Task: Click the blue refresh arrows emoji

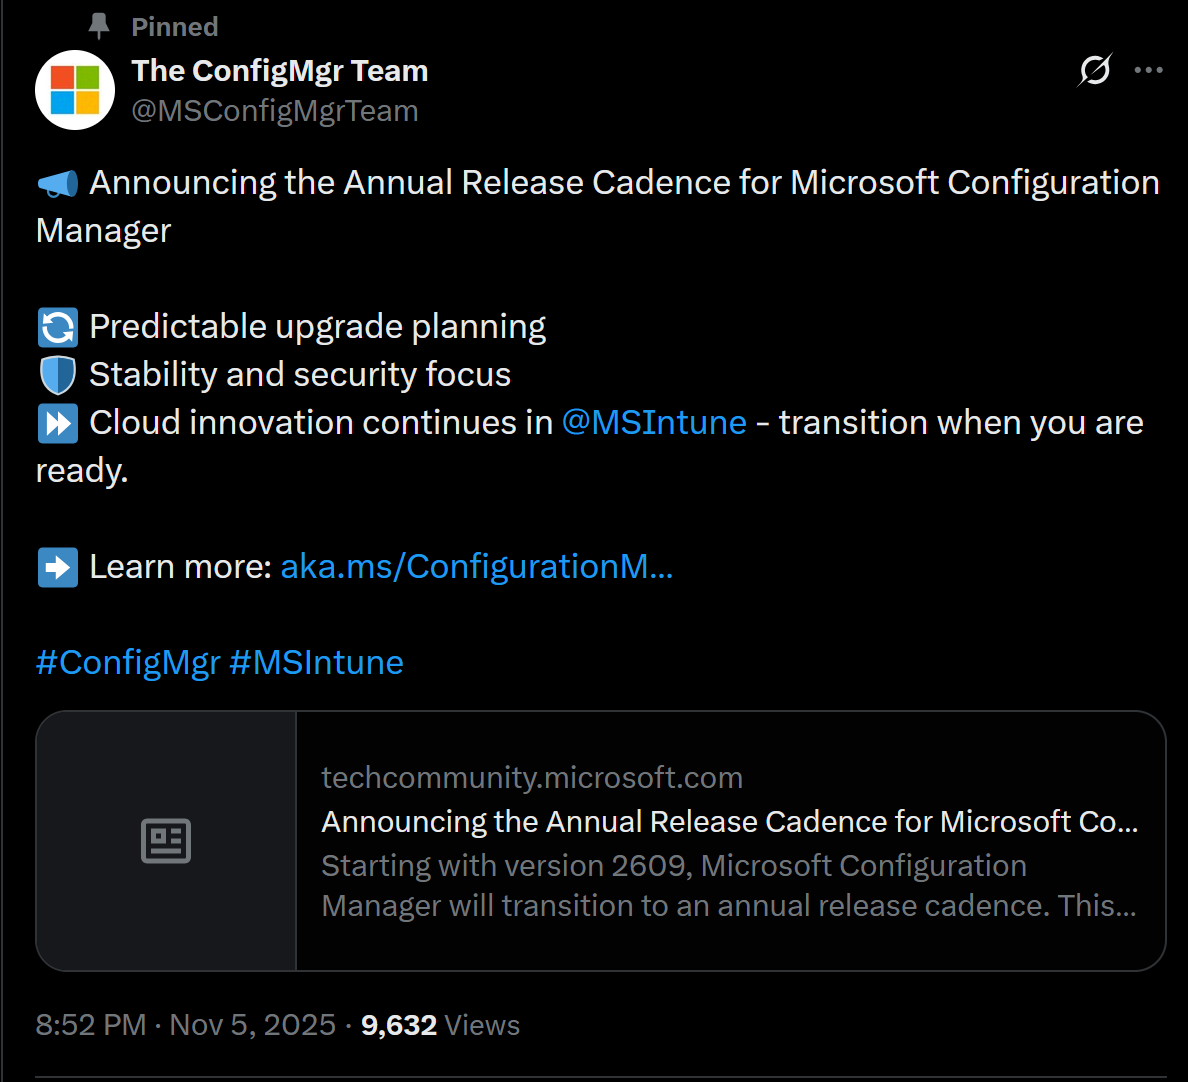Action: 57,327
